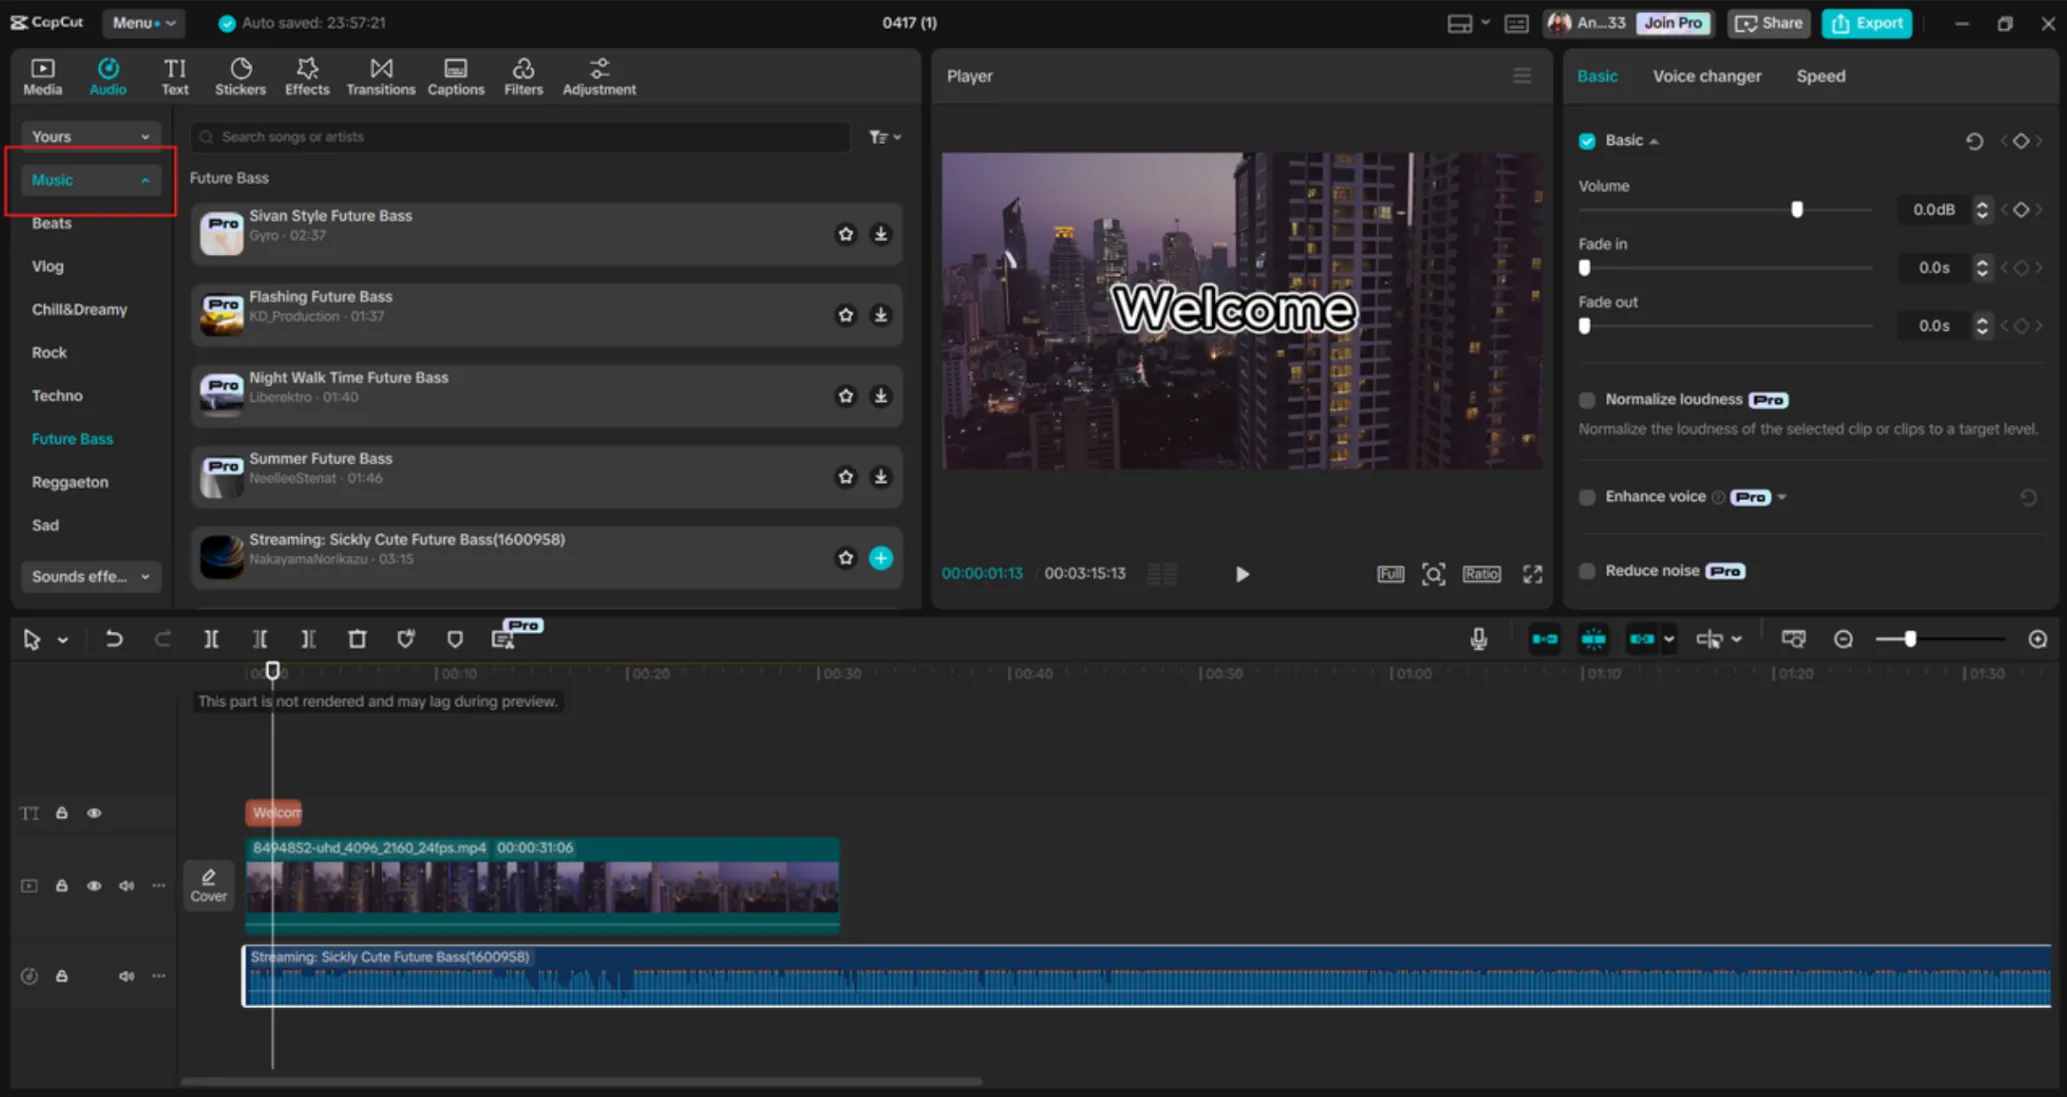
Task: Expand the Sound effects section
Action: click(90, 576)
